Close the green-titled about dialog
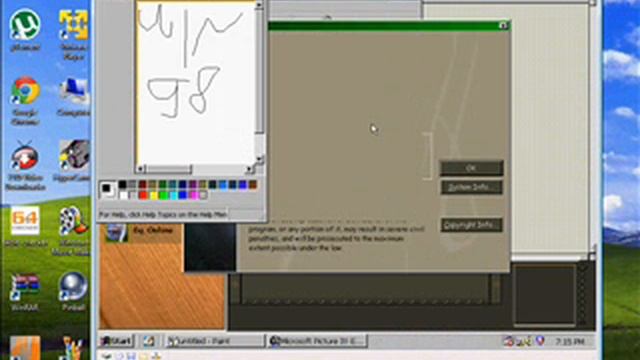 pyautogui.click(x=503, y=25)
